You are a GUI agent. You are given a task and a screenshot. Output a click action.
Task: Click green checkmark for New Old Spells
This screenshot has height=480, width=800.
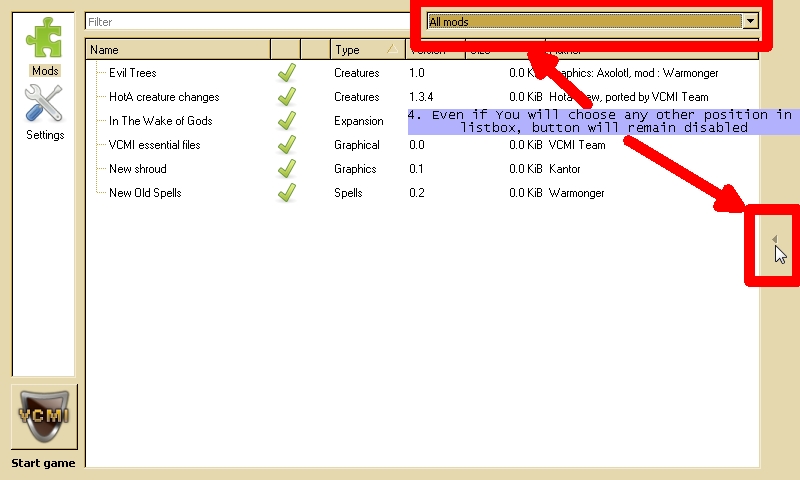[x=286, y=193]
